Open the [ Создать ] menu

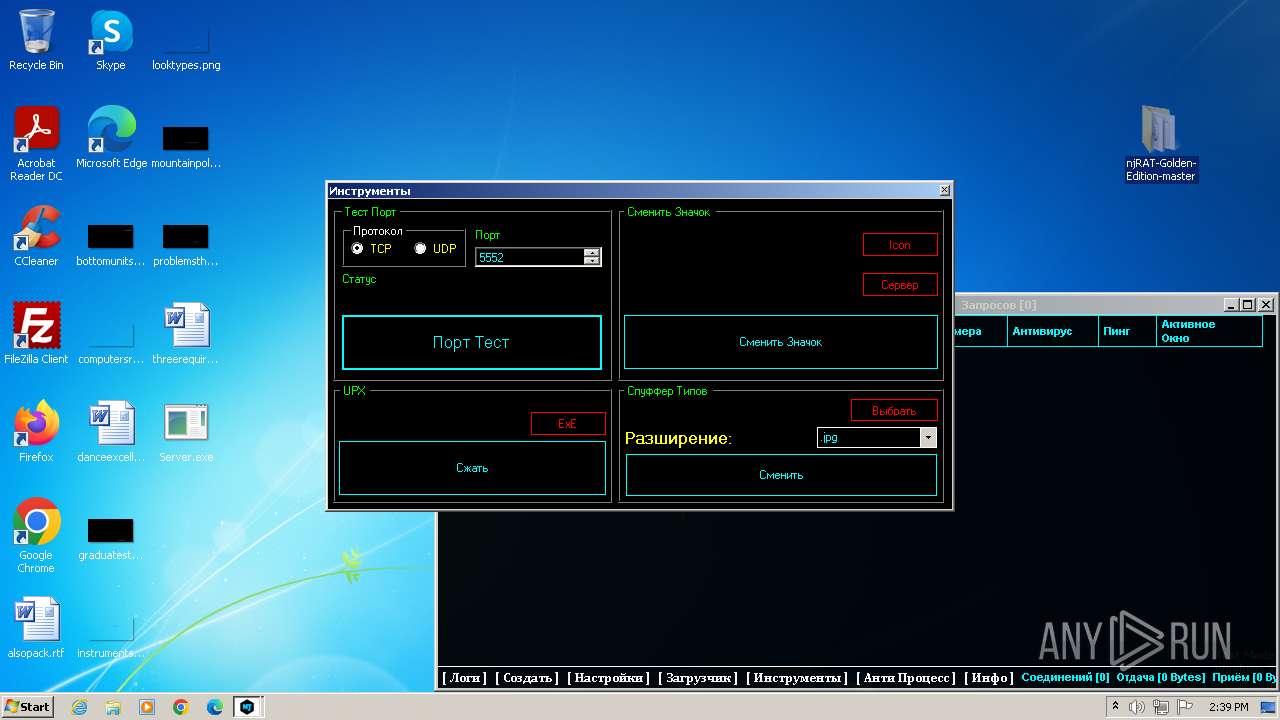coord(527,677)
